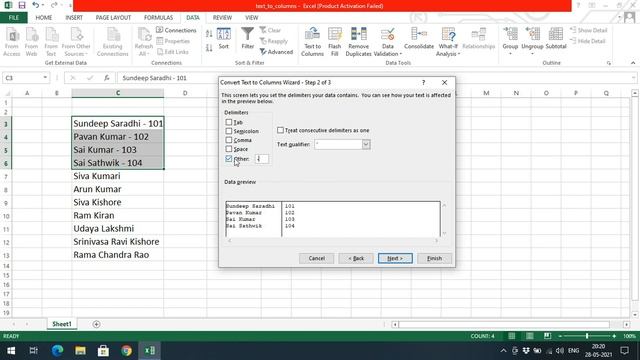
Task: Click the Undo arrow icon
Action: (x=36, y=5)
